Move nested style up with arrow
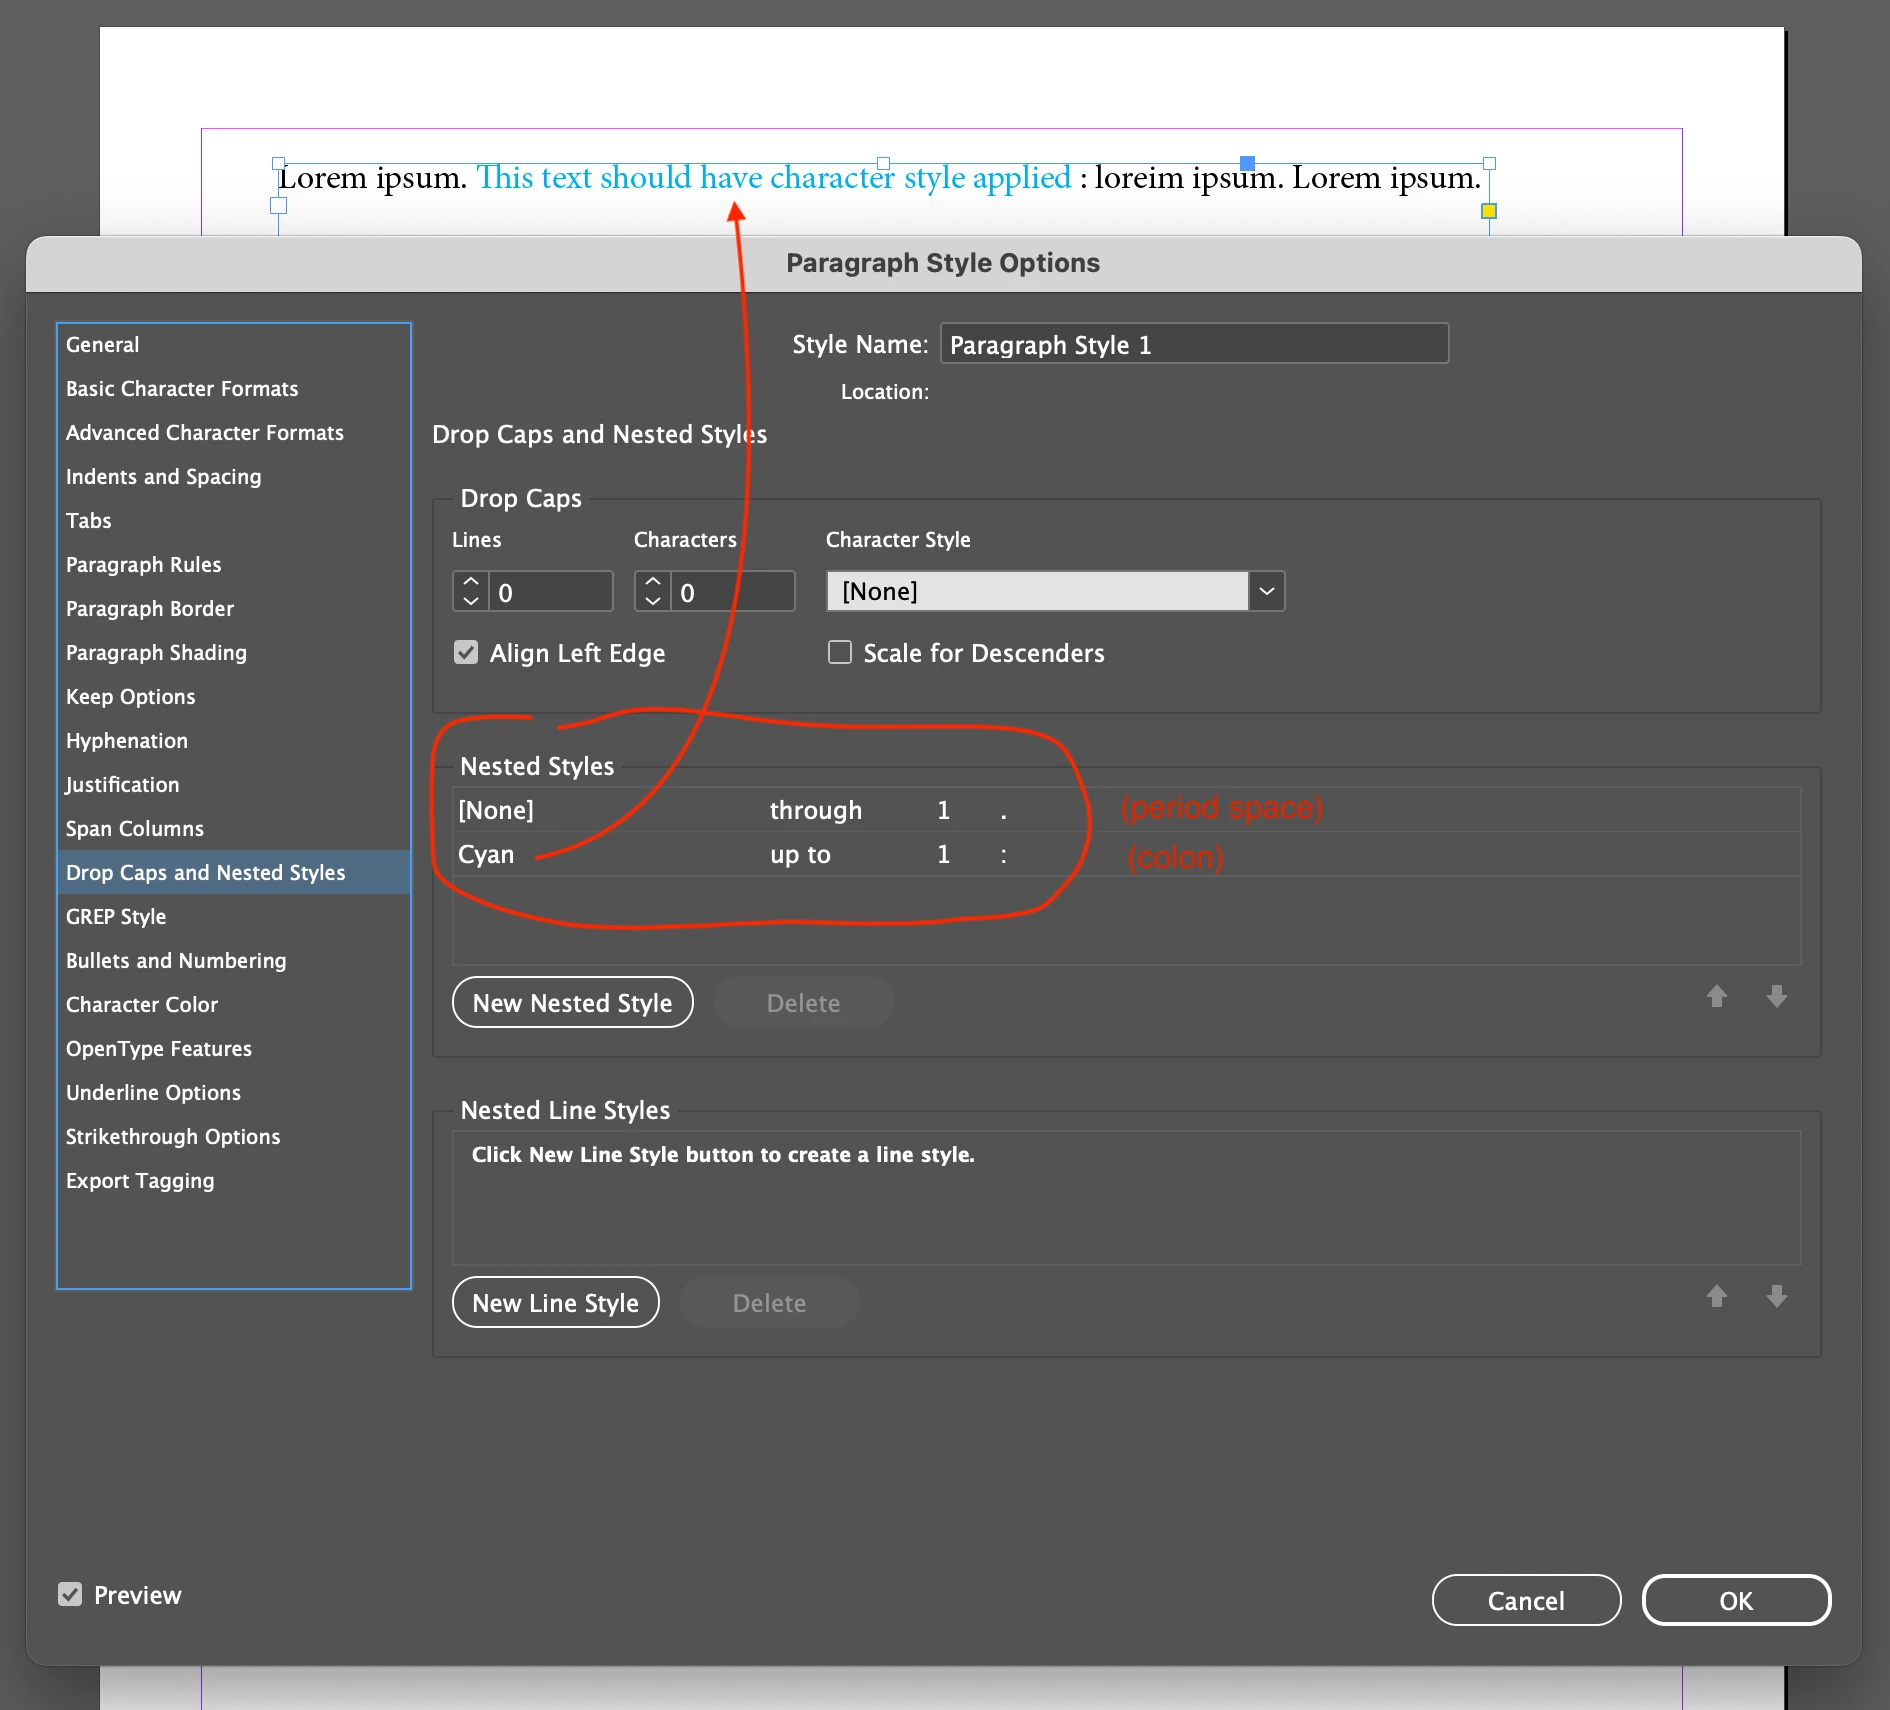The width and height of the screenshot is (1890, 1710). coord(1716,996)
